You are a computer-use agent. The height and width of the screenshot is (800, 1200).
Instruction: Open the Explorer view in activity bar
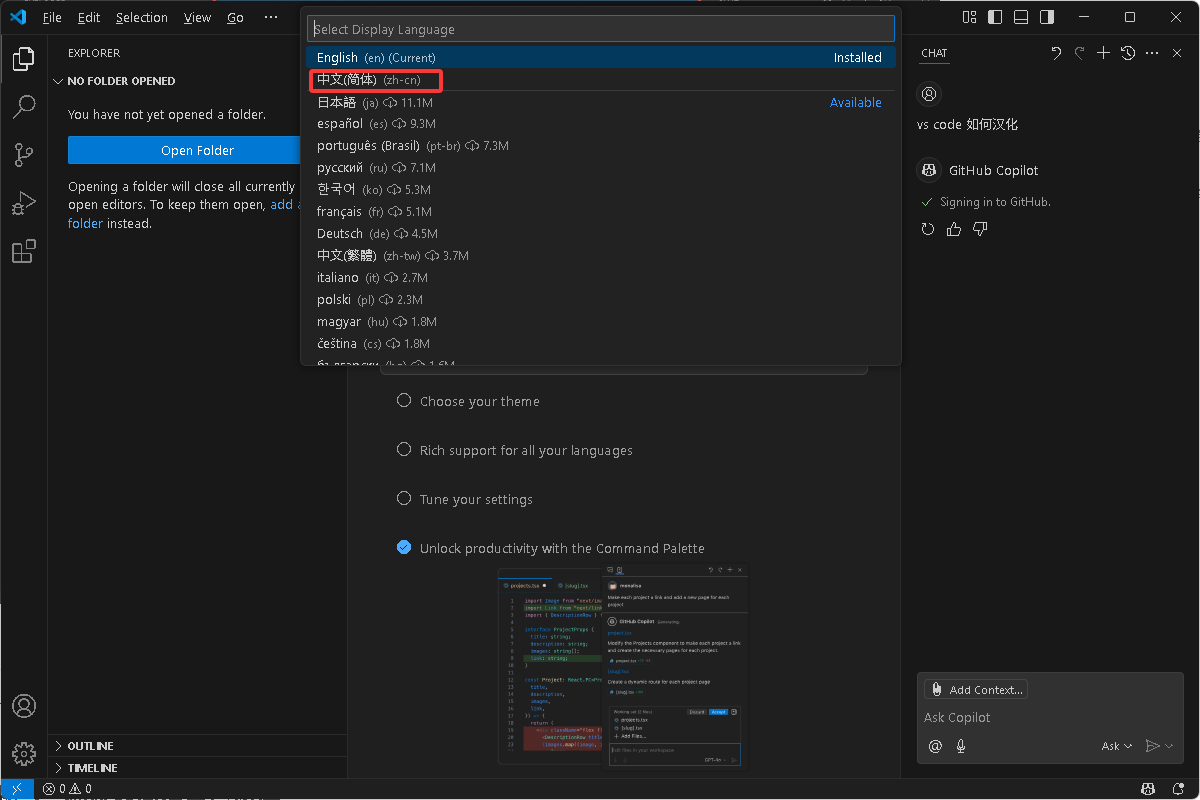[24, 59]
